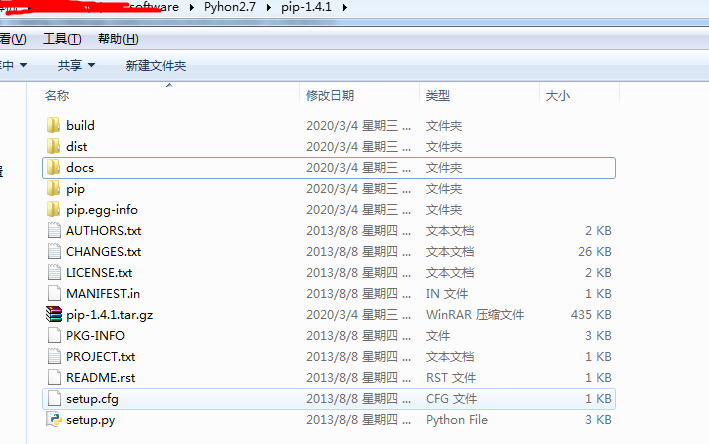Click the 新建文件夹 button

[x=156, y=66]
